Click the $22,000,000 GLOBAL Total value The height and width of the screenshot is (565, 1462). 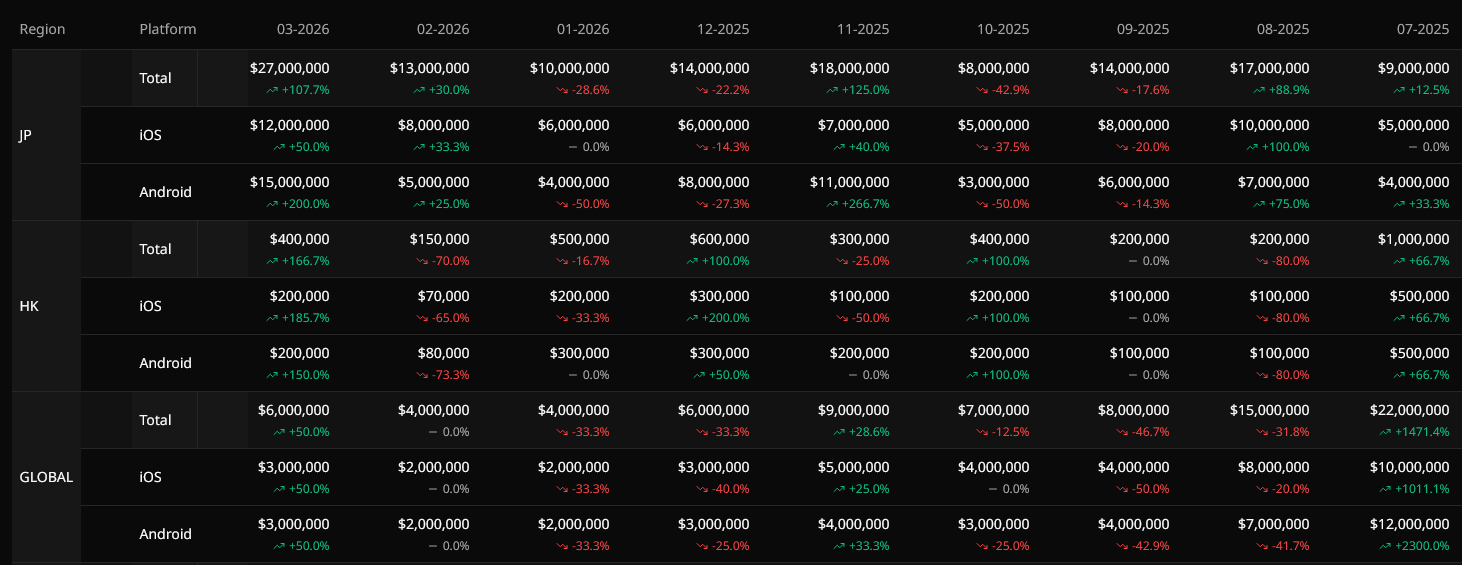click(x=1410, y=410)
